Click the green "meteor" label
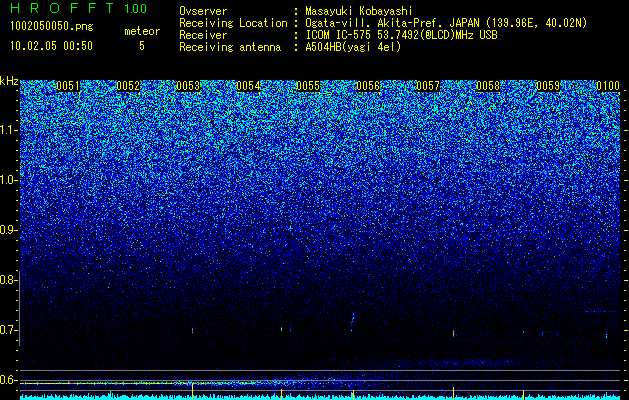 [142, 31]
